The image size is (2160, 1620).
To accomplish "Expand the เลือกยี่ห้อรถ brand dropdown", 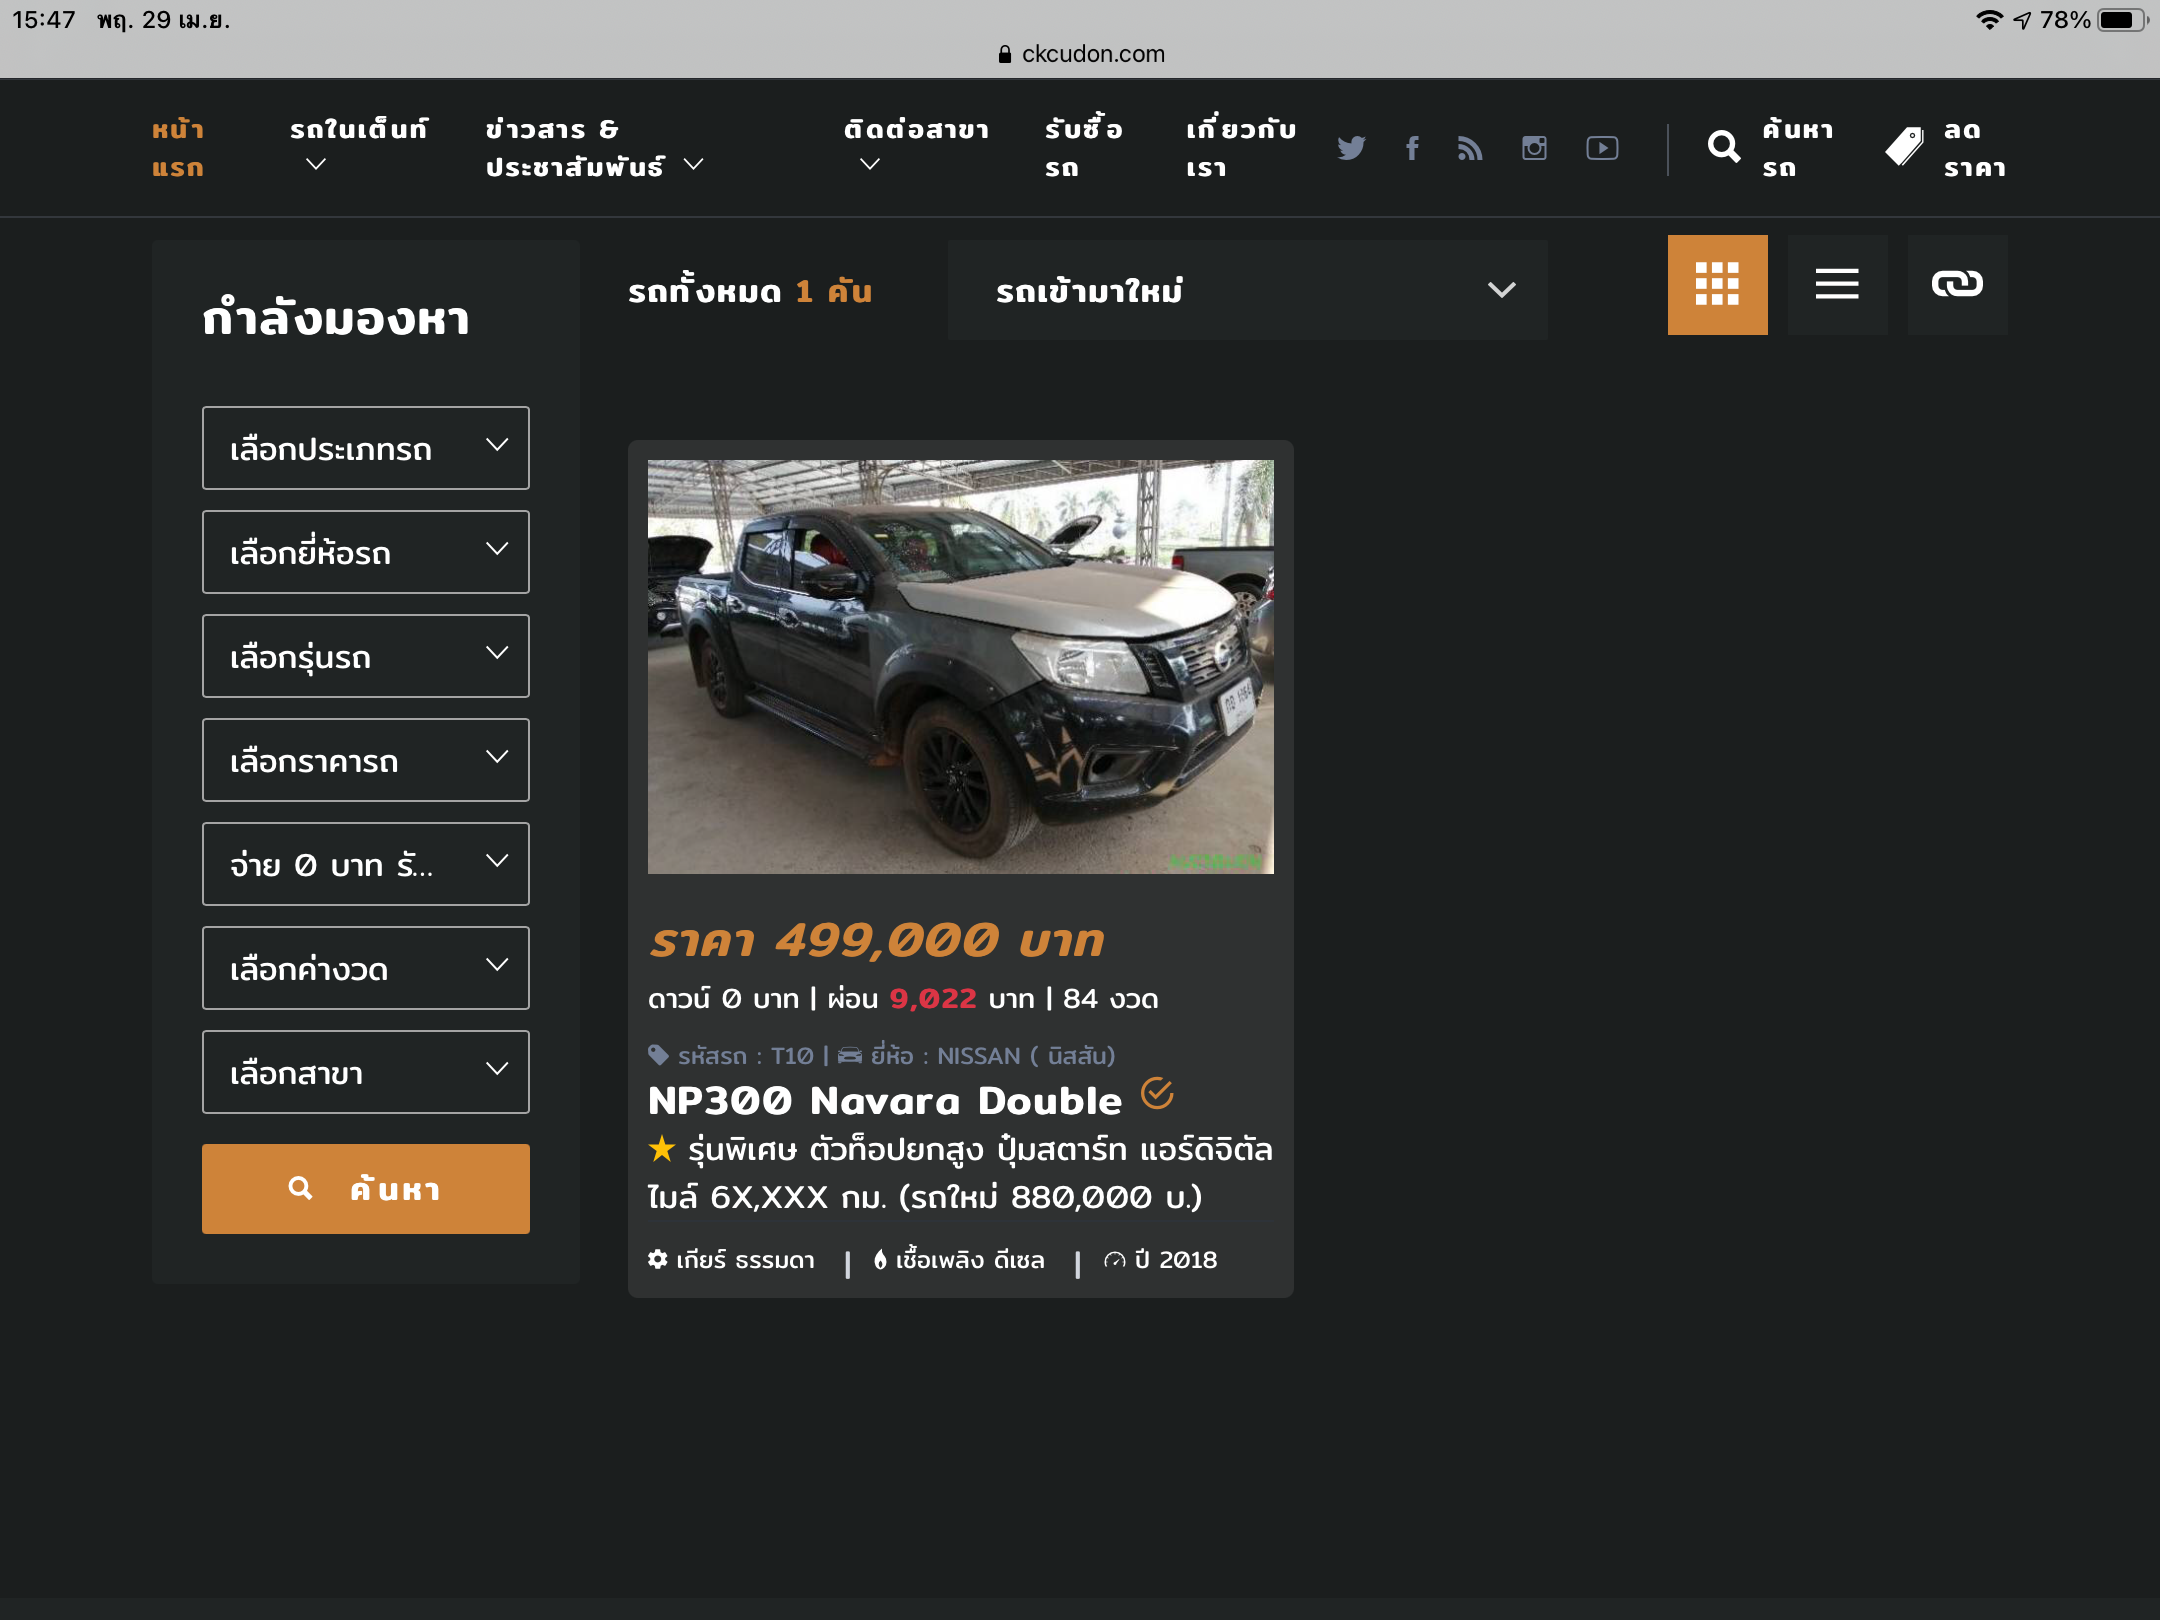I will (365, 552).
